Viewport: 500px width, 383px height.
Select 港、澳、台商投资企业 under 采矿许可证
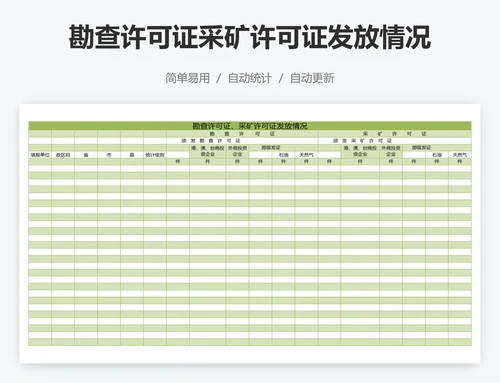[360, 151]
